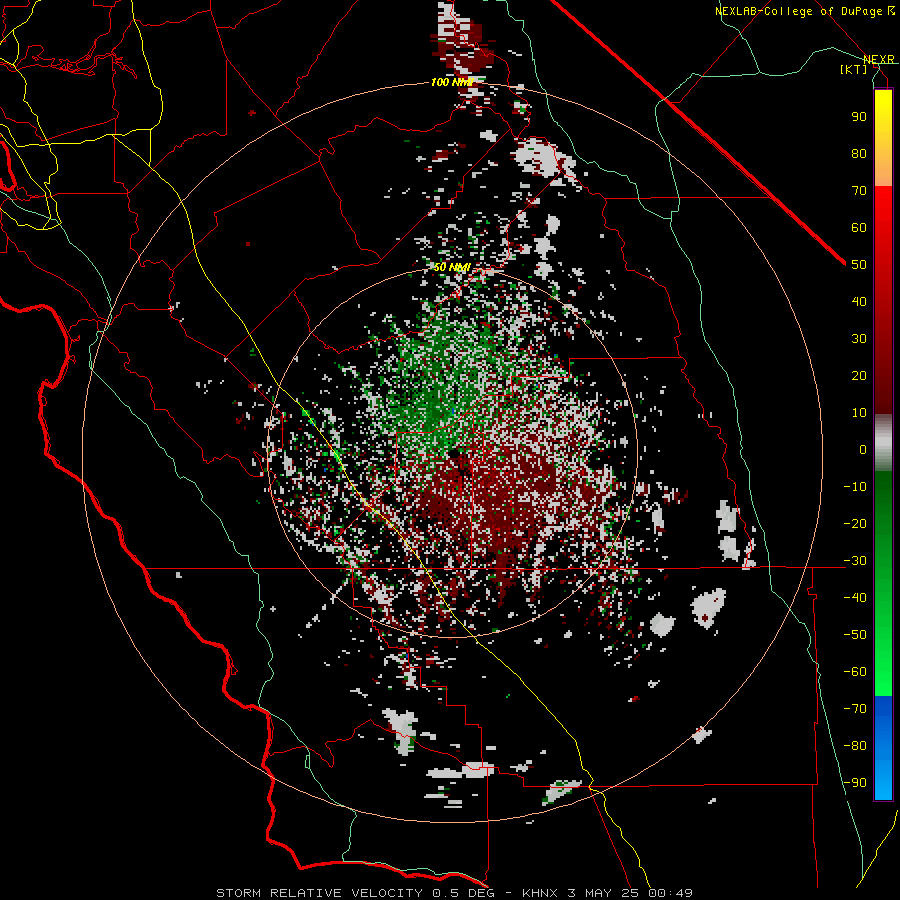Viewport: 900px width, 900px height.
Task: Click the 50 NMI range ring label
Action: pyautogui.click(x=452, y=267)
